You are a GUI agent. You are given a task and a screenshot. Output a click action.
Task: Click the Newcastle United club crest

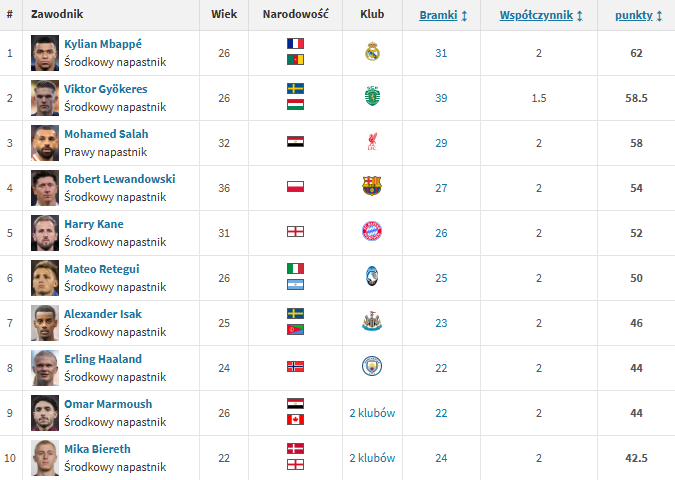pyautogui.click(x=372, y=321)
